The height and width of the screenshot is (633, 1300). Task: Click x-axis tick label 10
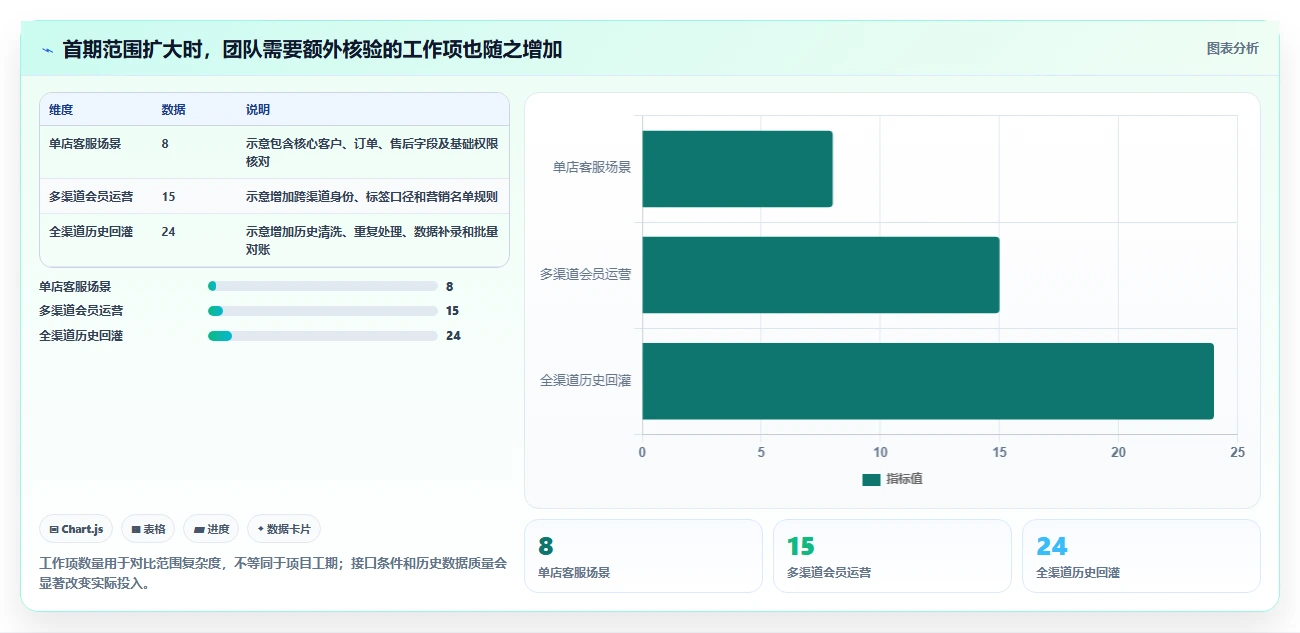880,452
